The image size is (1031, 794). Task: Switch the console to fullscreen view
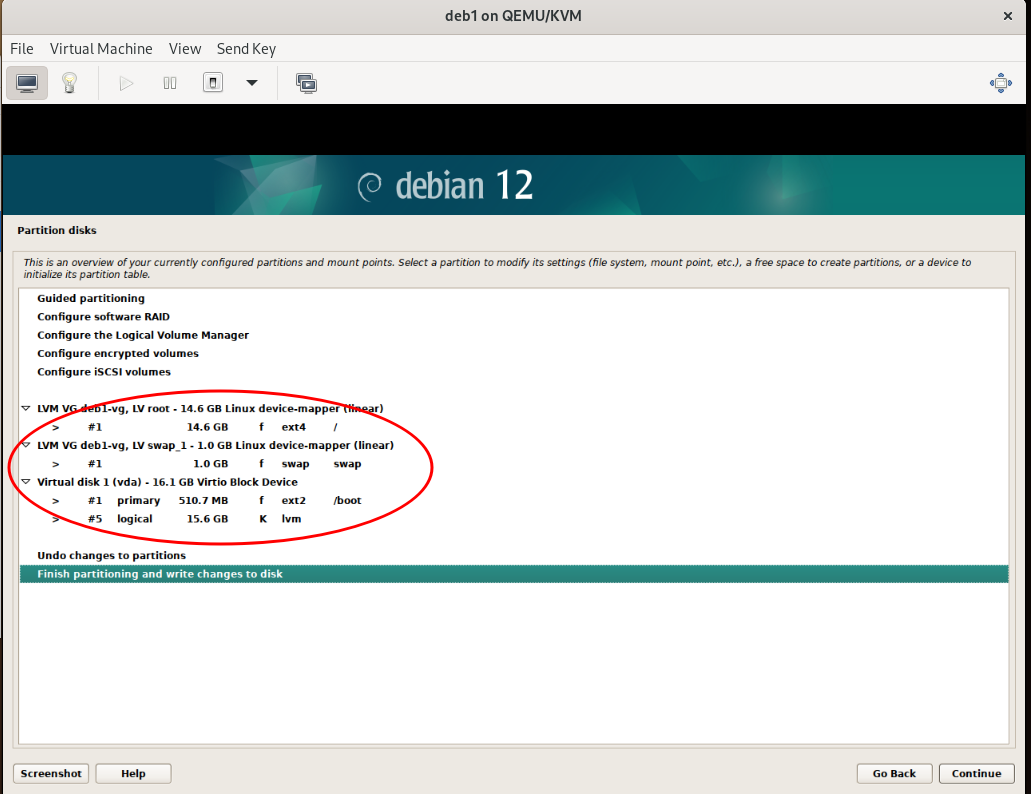click(1000, 83)
